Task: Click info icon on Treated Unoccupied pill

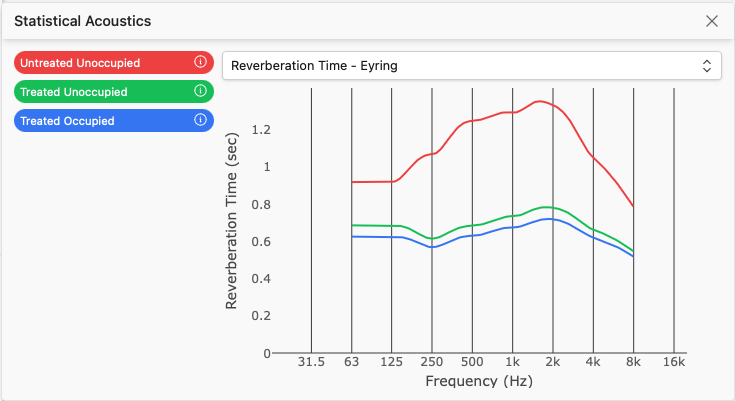Action: 200,91
